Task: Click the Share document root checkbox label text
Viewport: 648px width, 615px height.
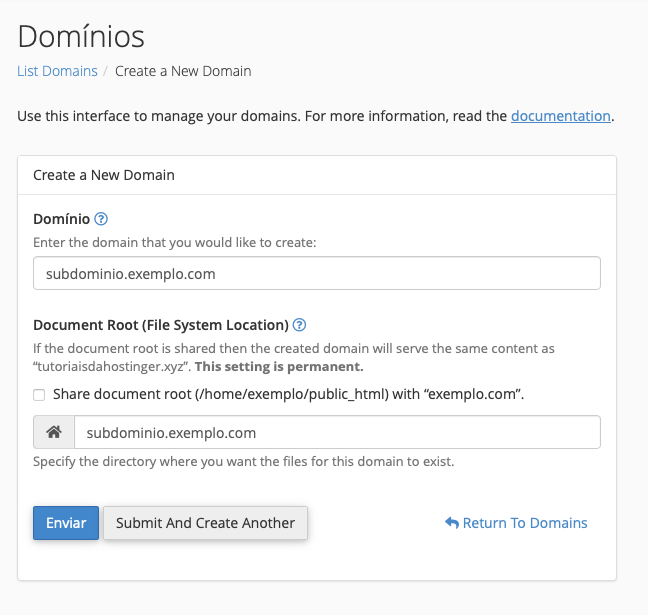Action: (288, 394)
